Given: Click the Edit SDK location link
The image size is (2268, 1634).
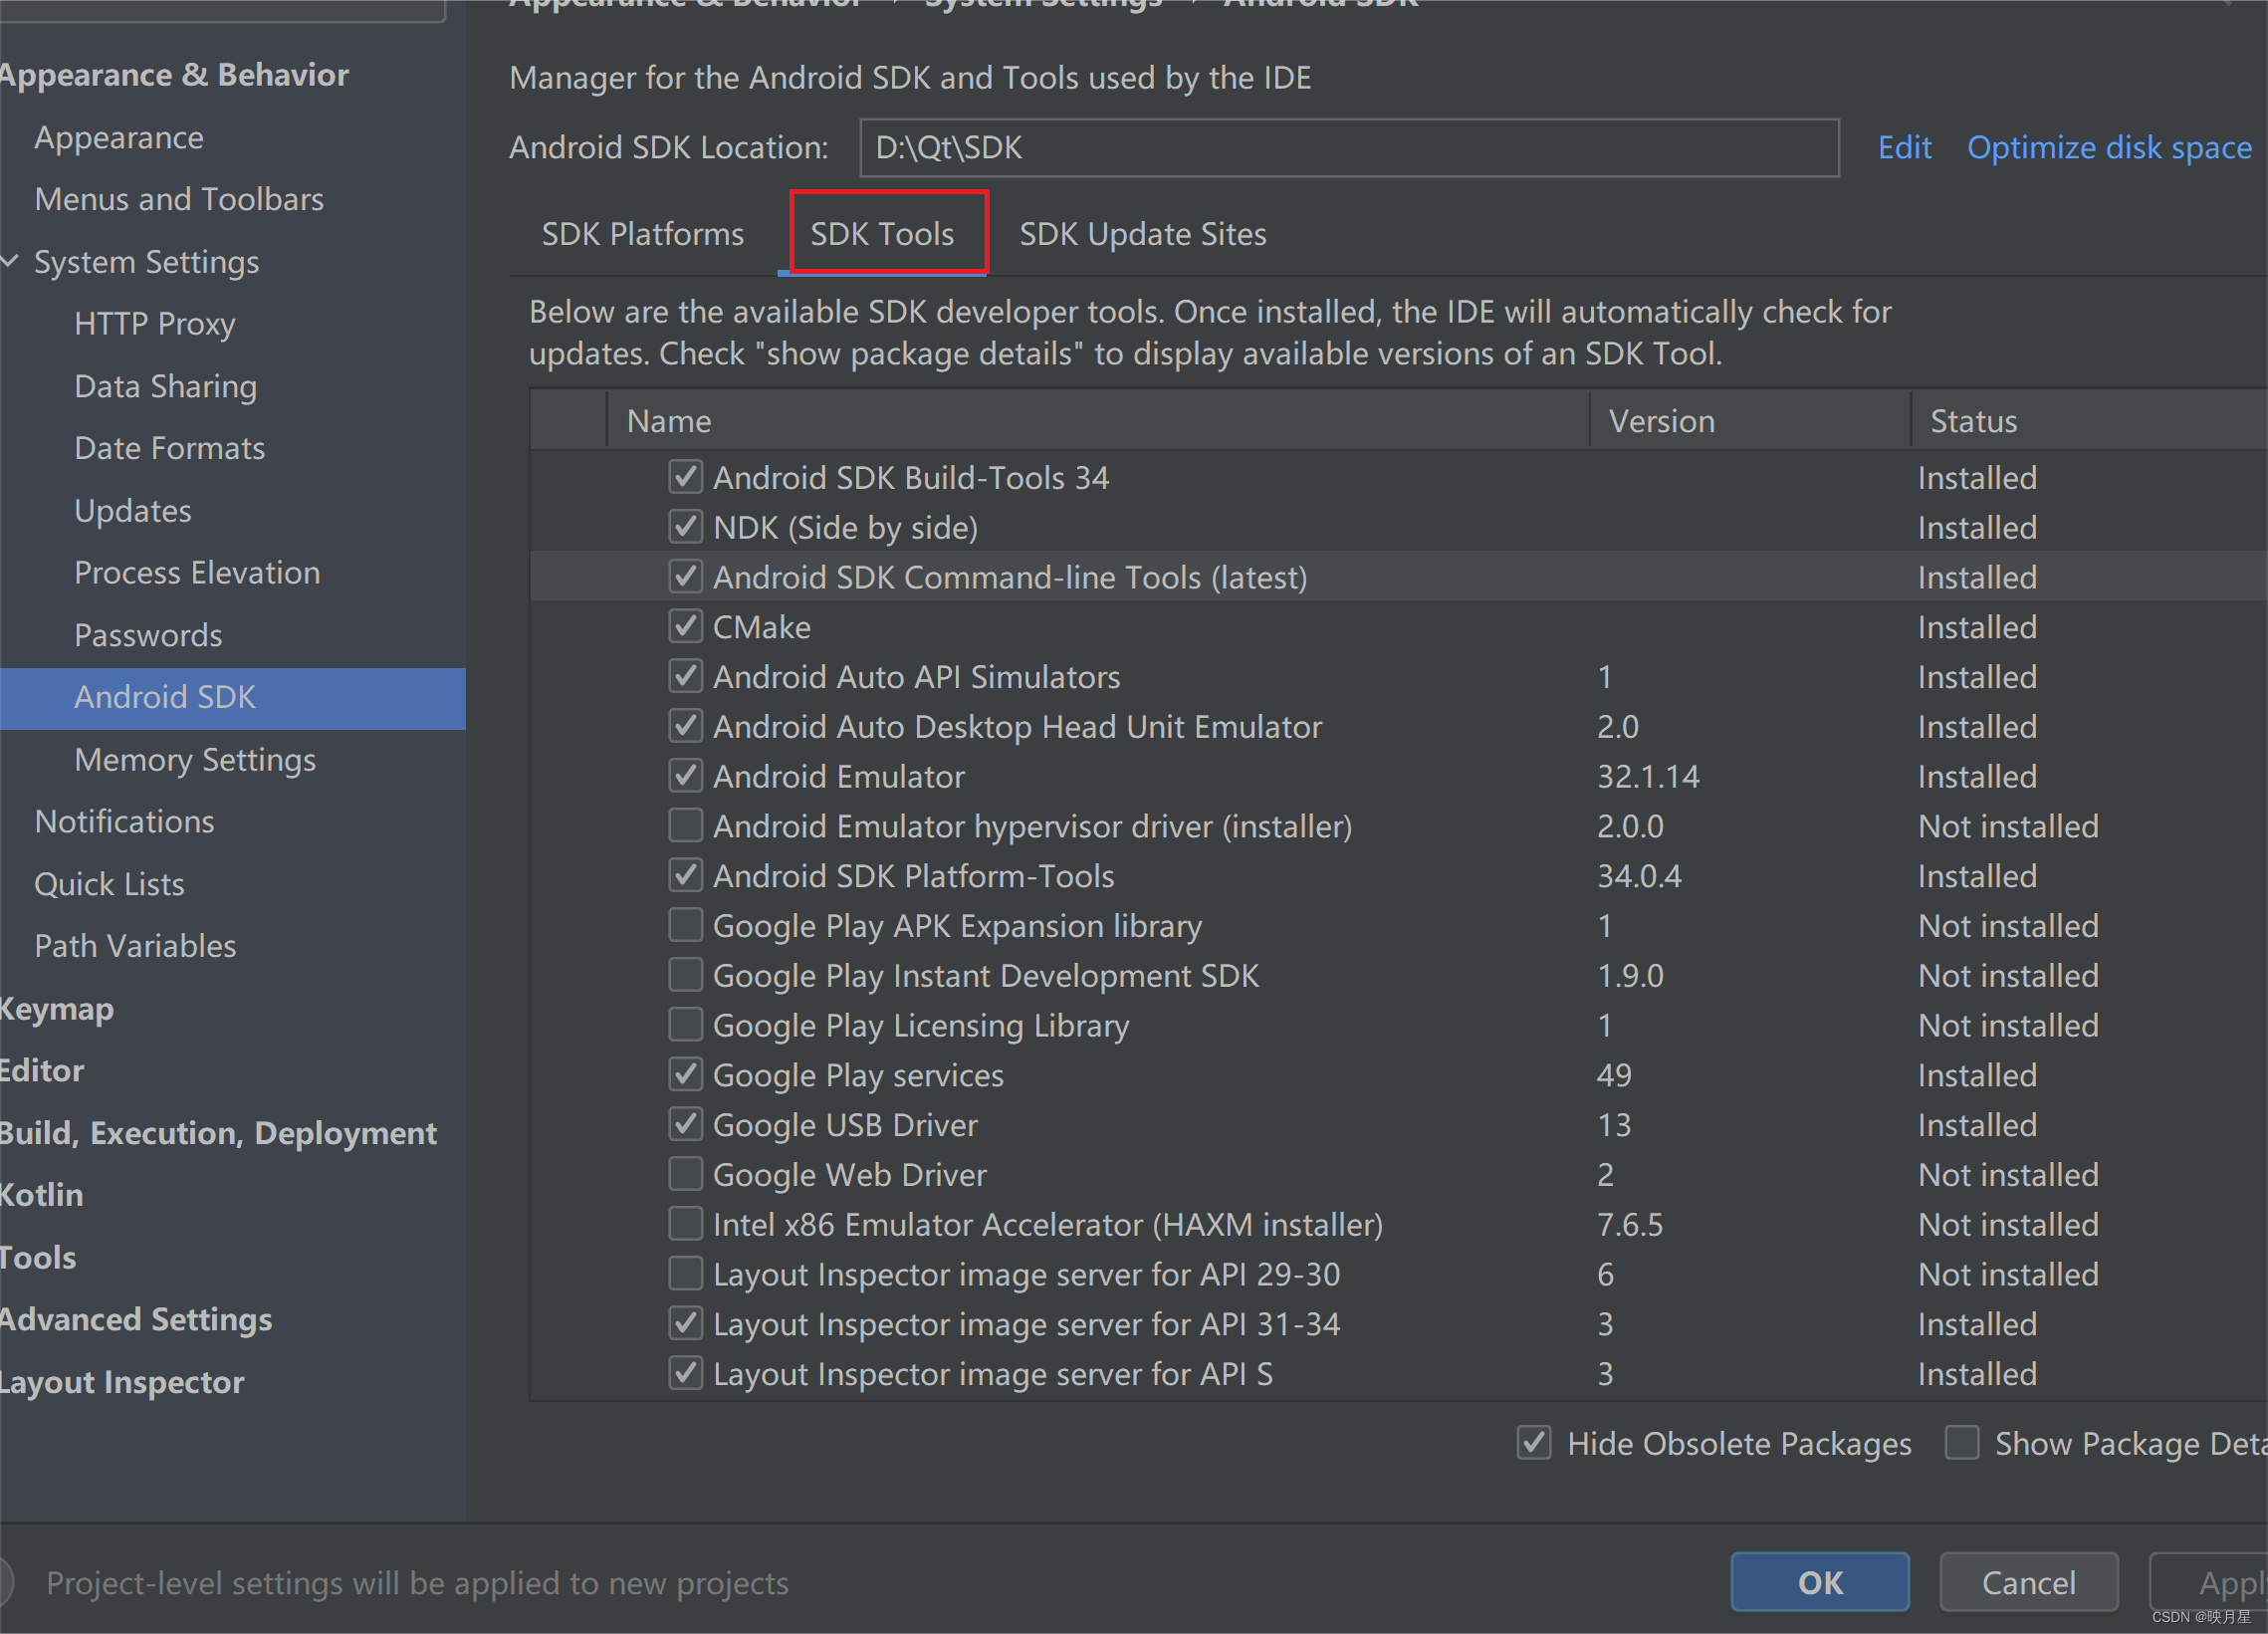Looking at the screenshot, I should click(x=1904, y=148).
